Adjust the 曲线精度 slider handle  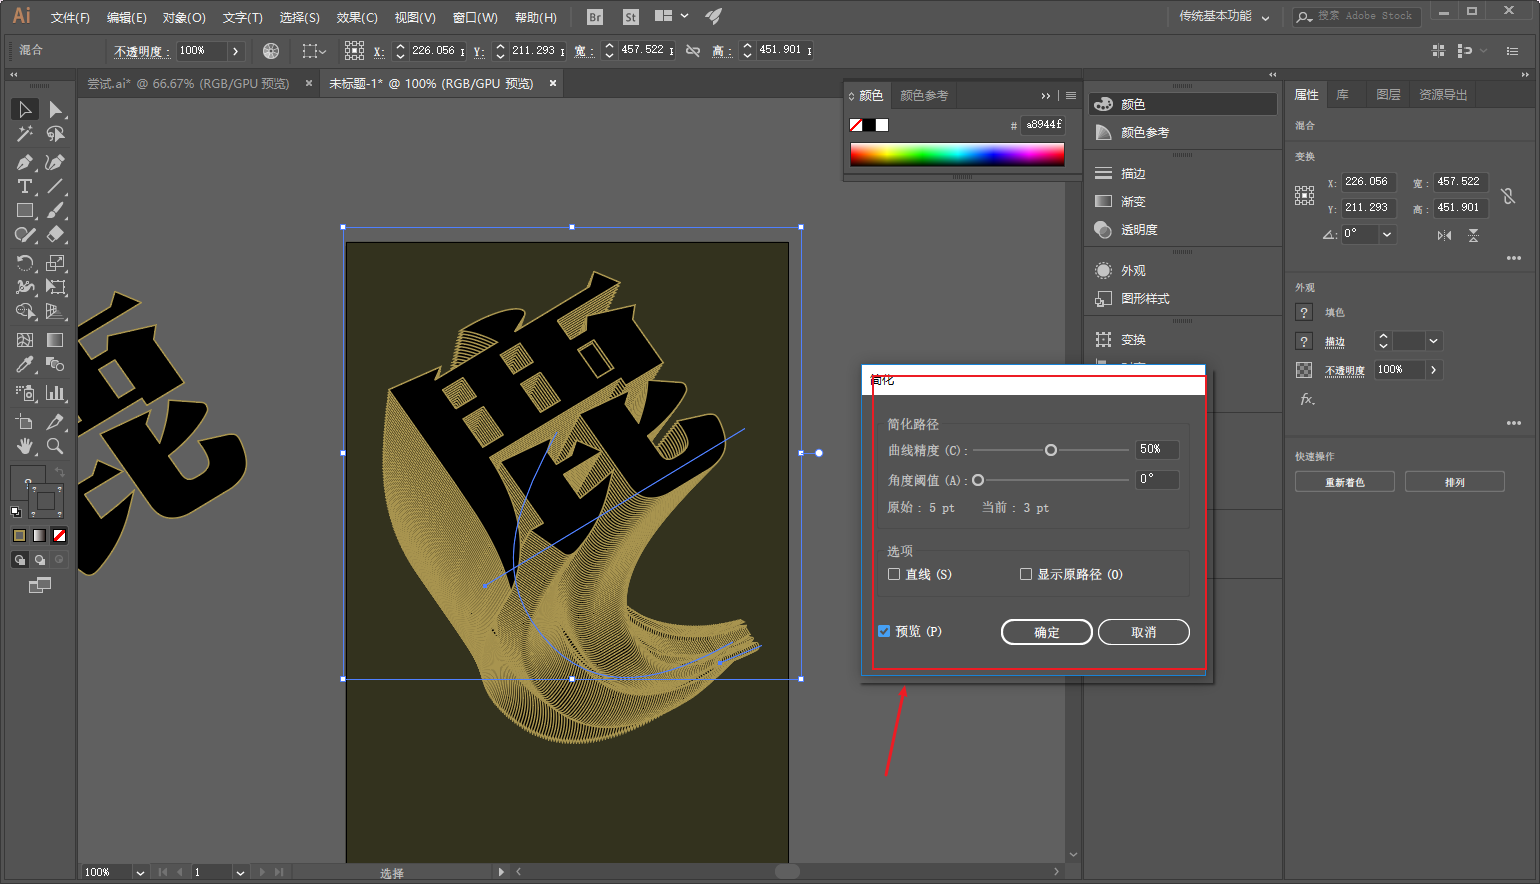click(x=1051, y=450)
